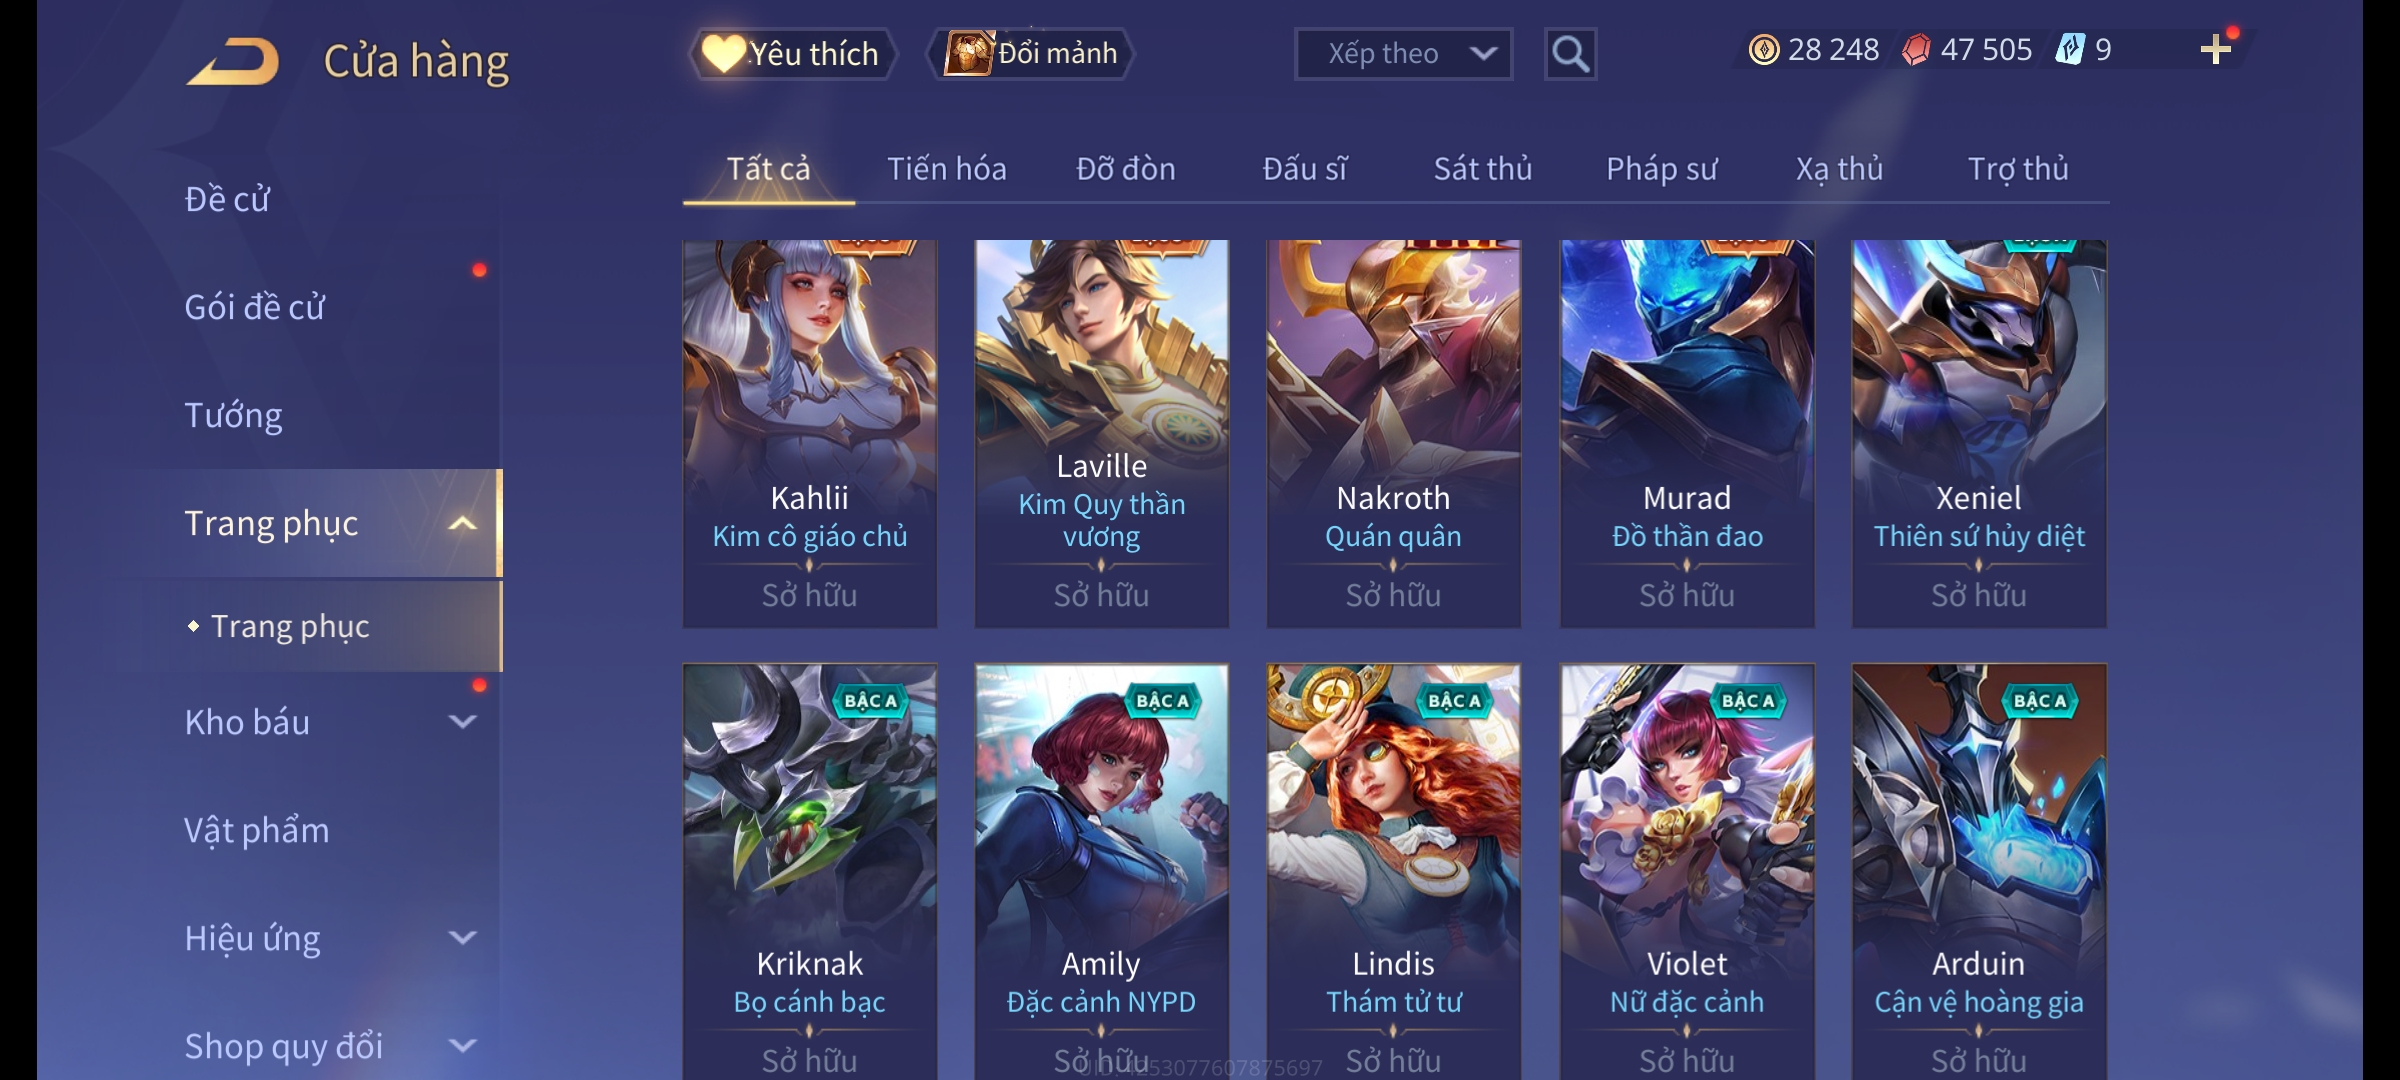Go back using the return arrow icon
Viewport: 2400px width, 1080px height.
[x=232, y=61]
